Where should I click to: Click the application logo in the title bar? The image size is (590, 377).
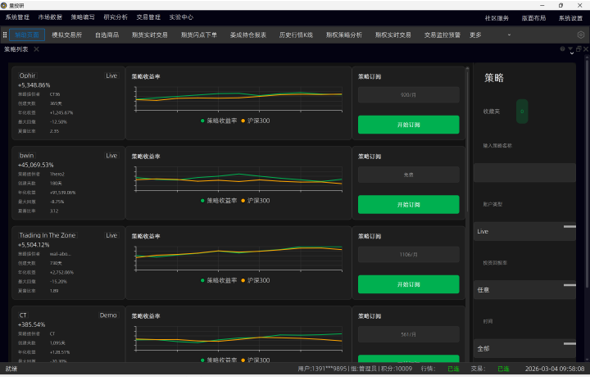tap(4, 5)
